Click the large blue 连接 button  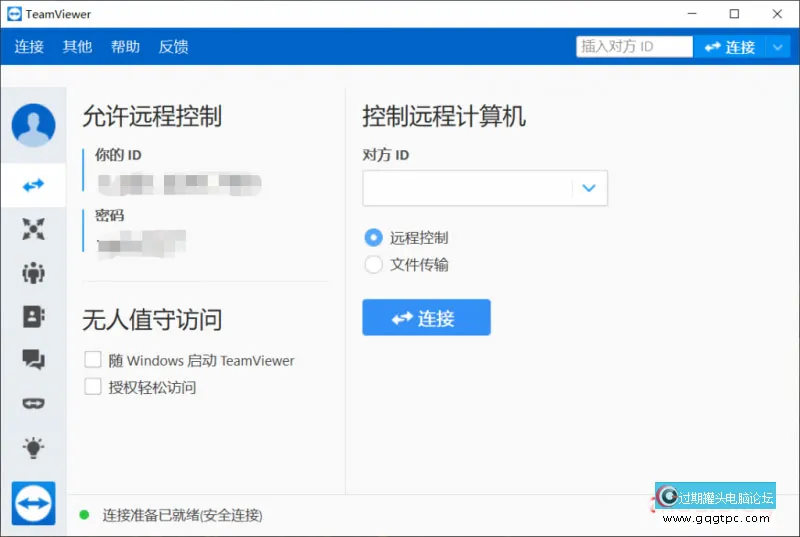(427, 317)
